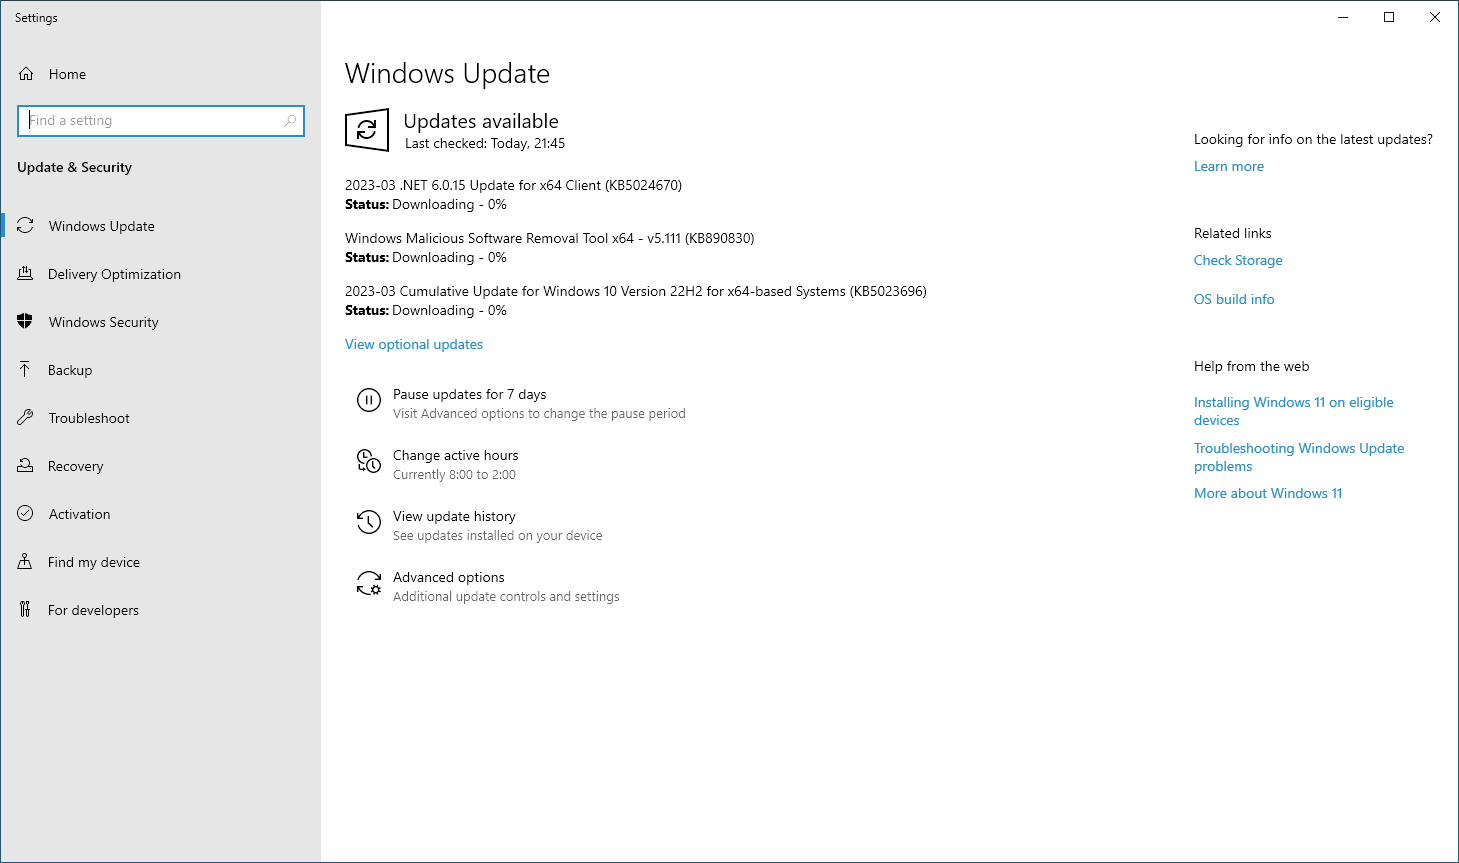Viewport: 1459px width, 863px height.
Task: Click the Windows Update sync icon in sidebar
Action: [x=26, y=226]
